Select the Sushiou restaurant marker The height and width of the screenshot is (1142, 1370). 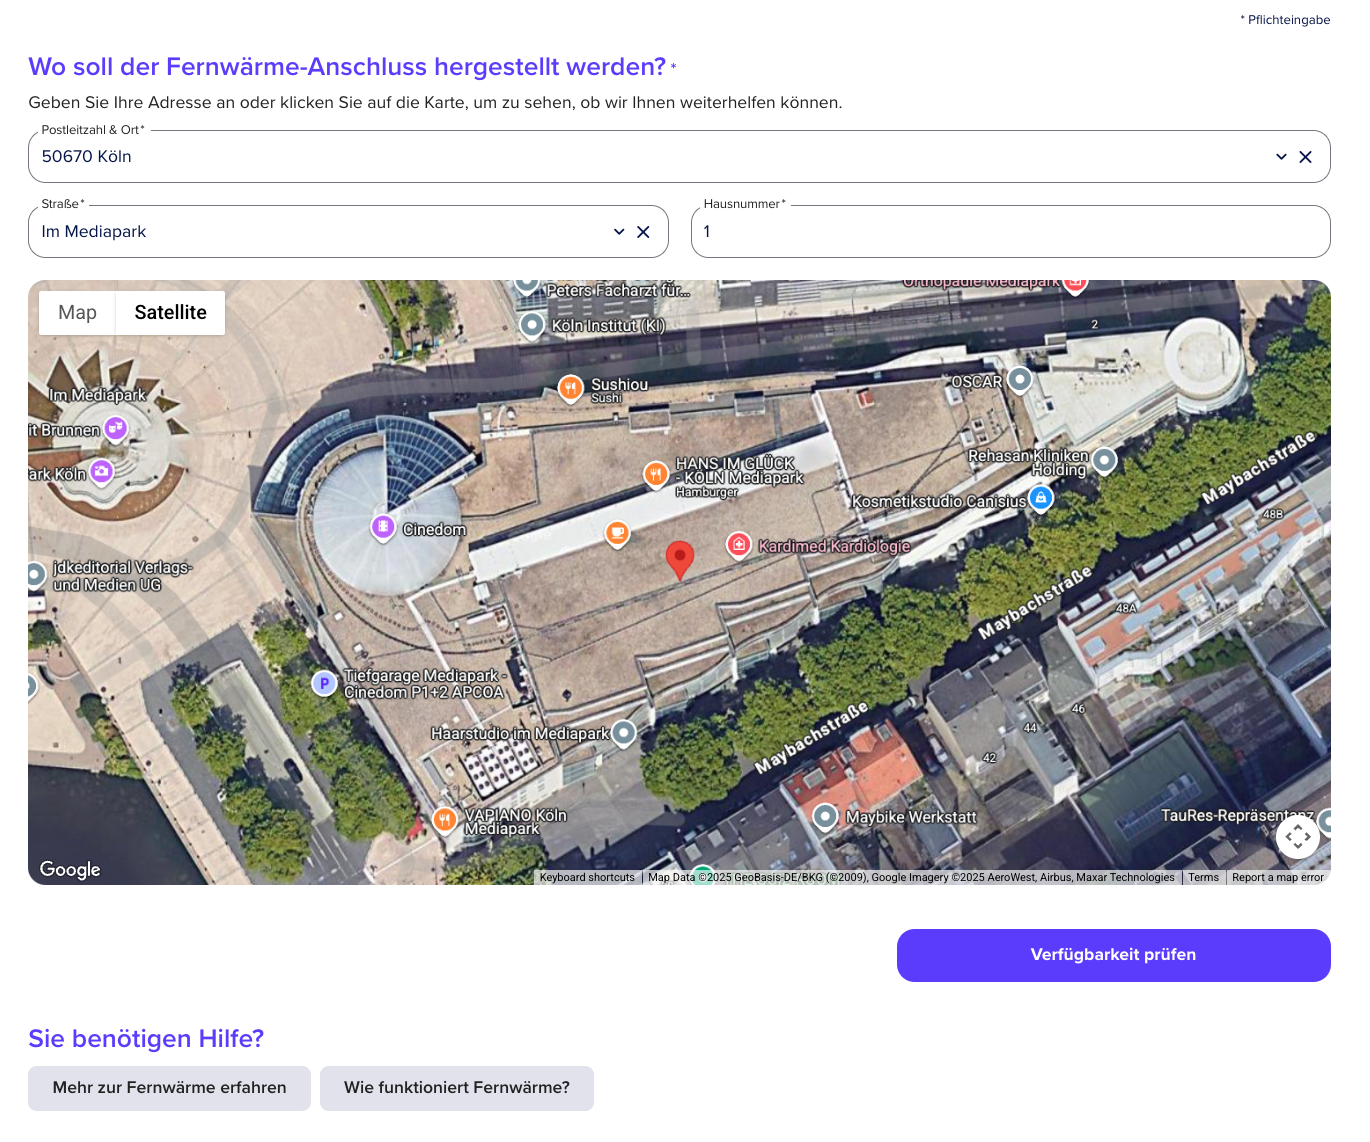click(570, 388)
